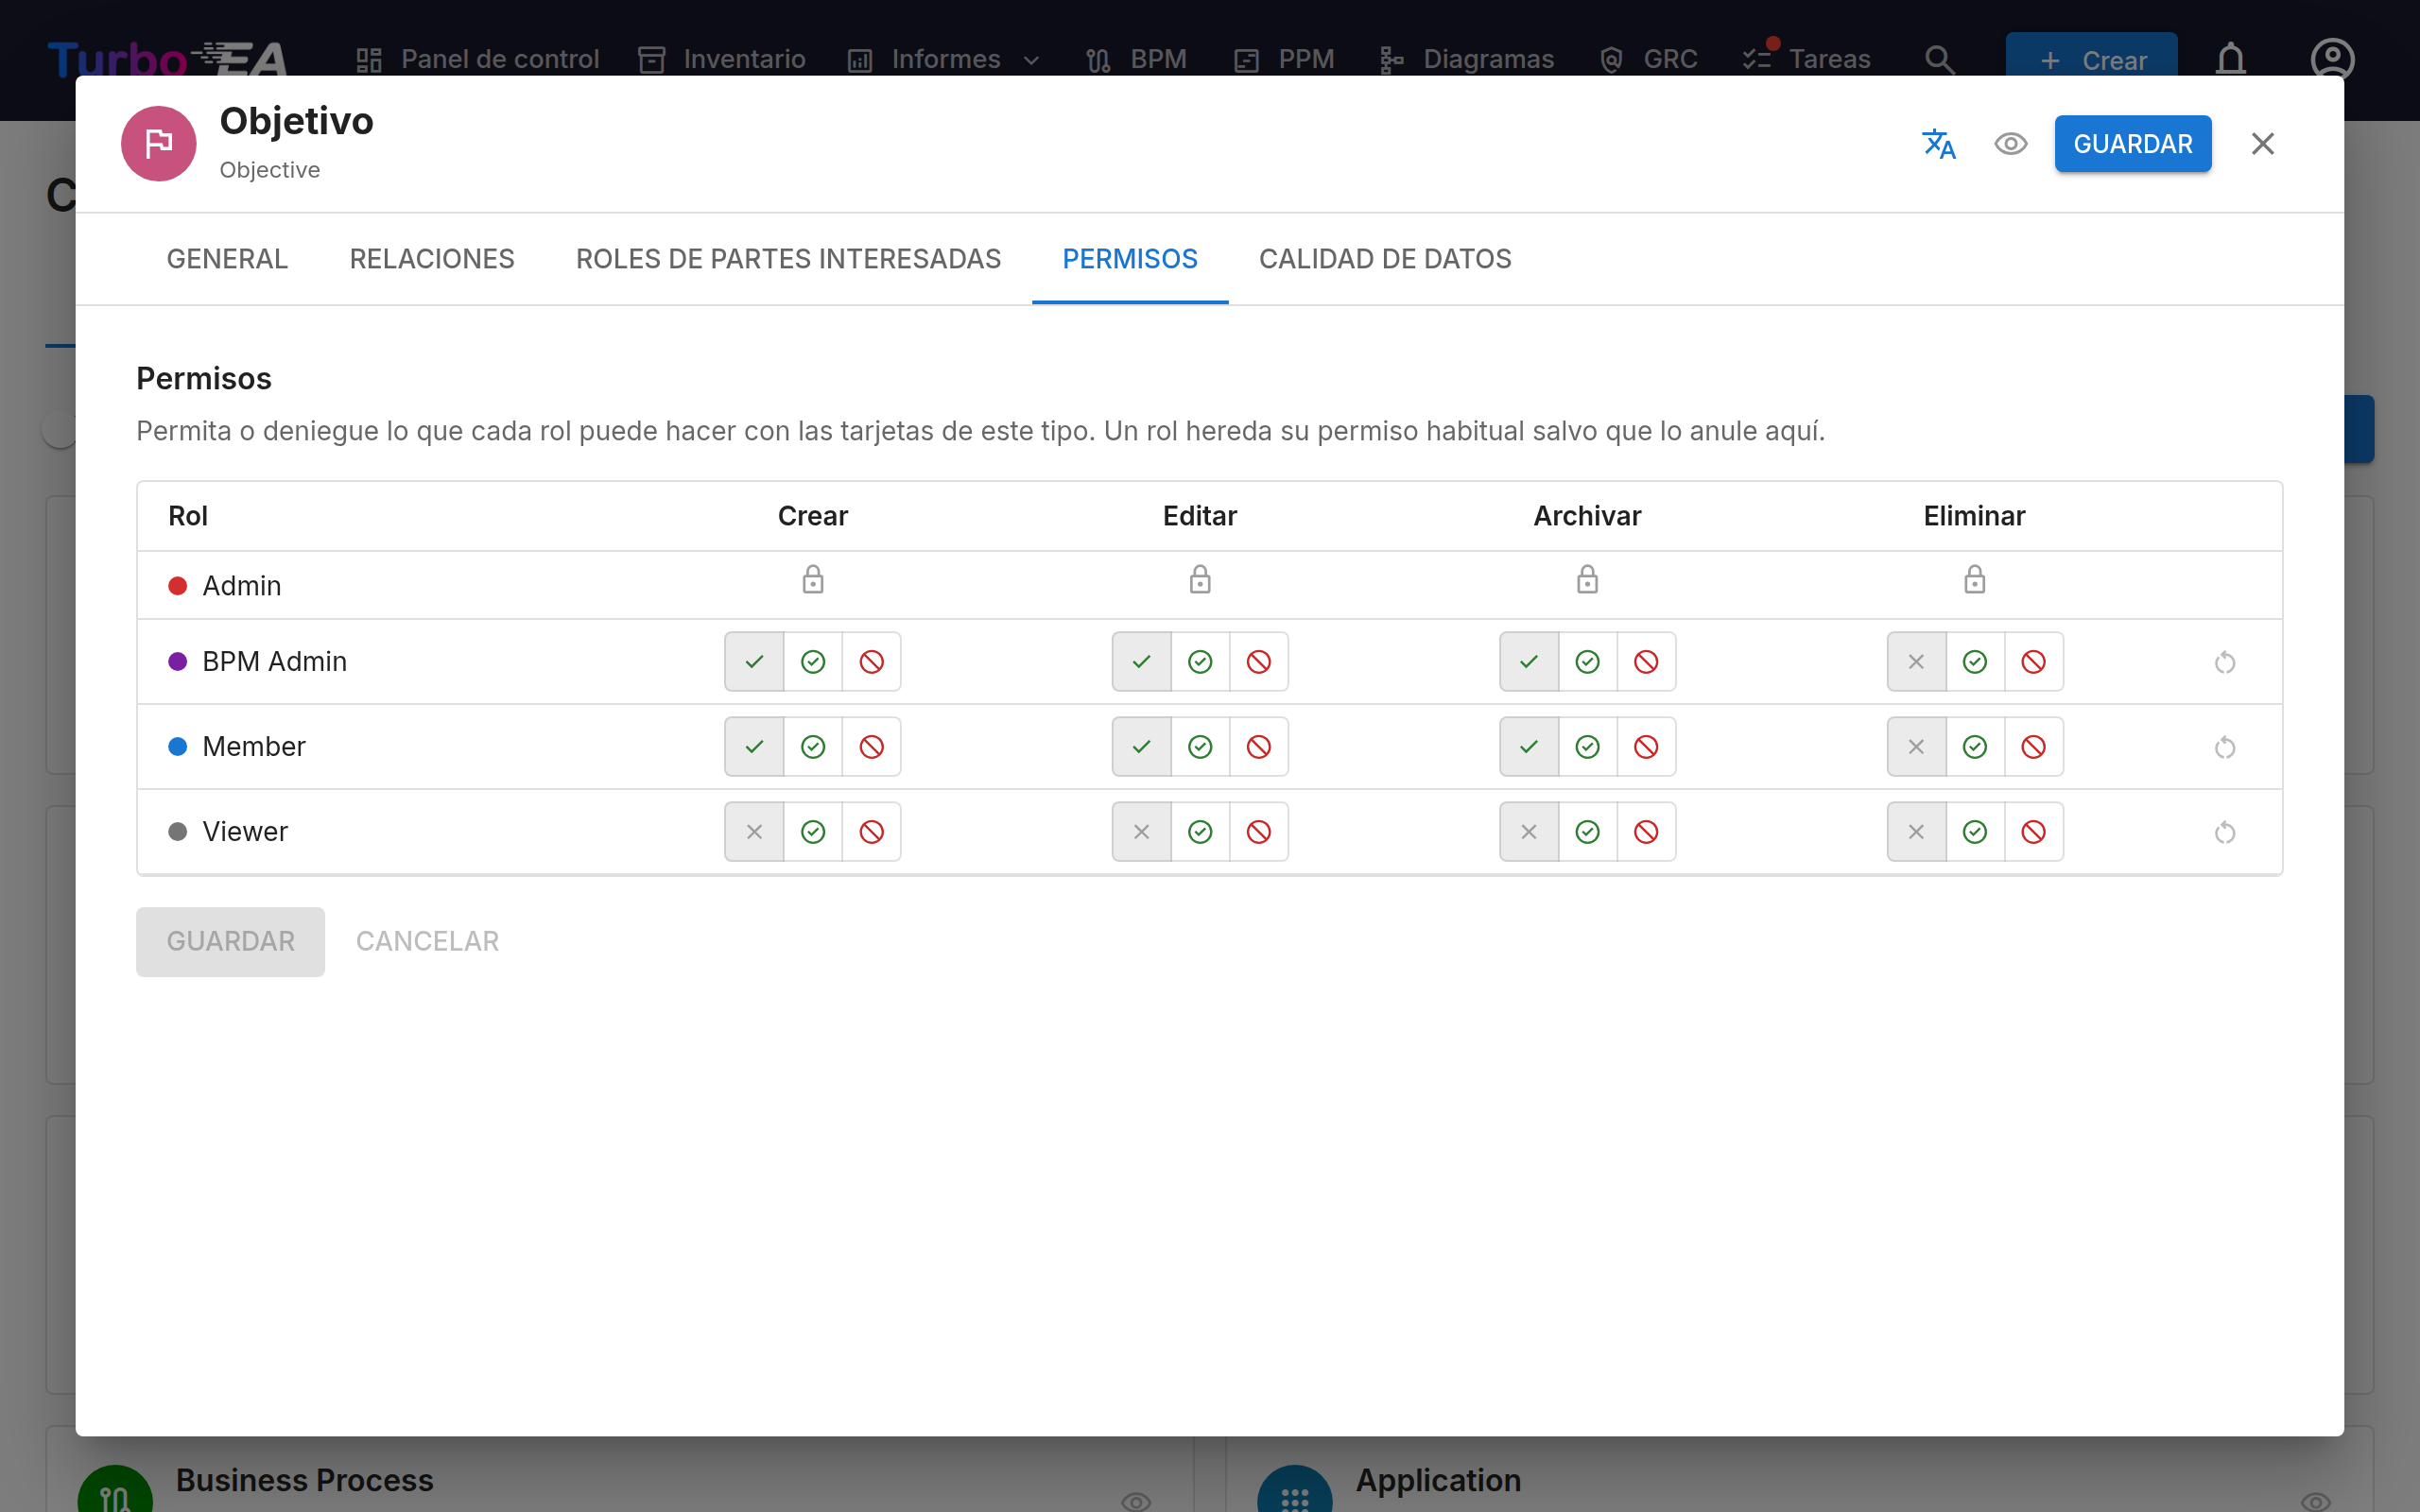
Task: Open notifications bell
Action: (x=2231, y=60)
